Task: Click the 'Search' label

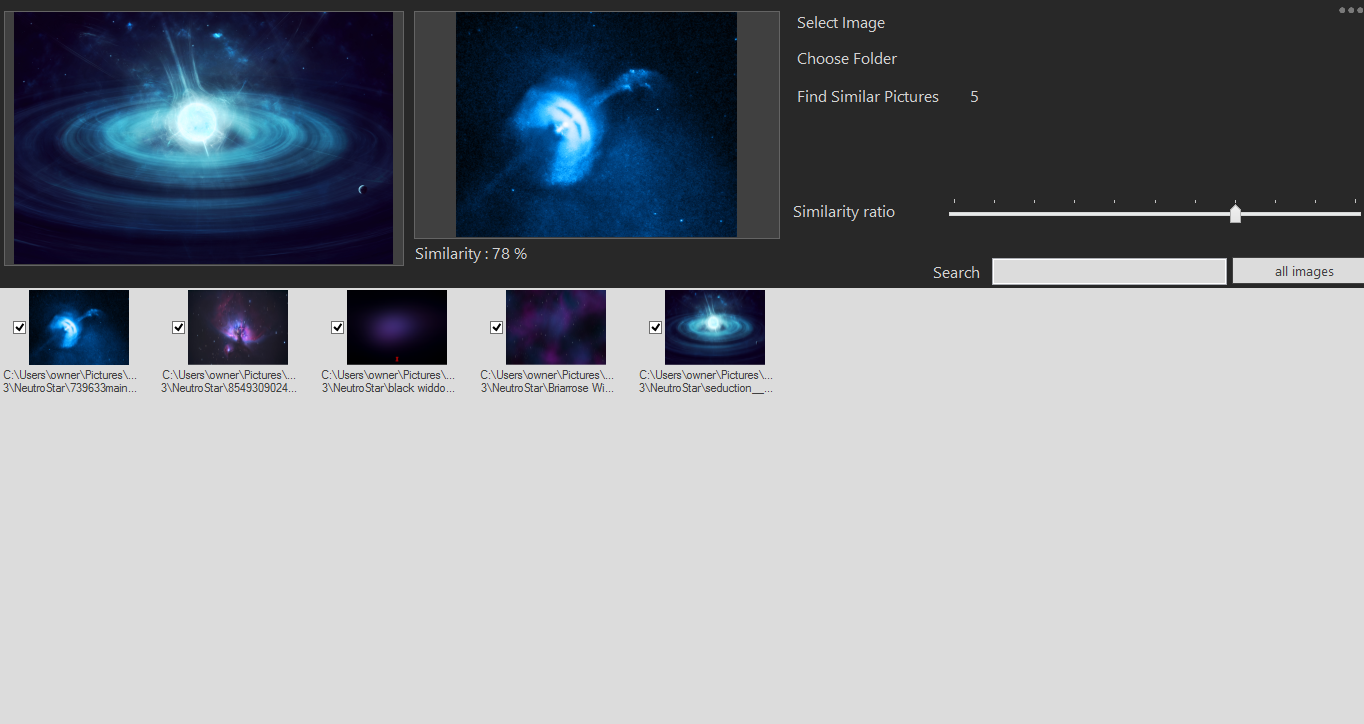Action: point(956,272)
